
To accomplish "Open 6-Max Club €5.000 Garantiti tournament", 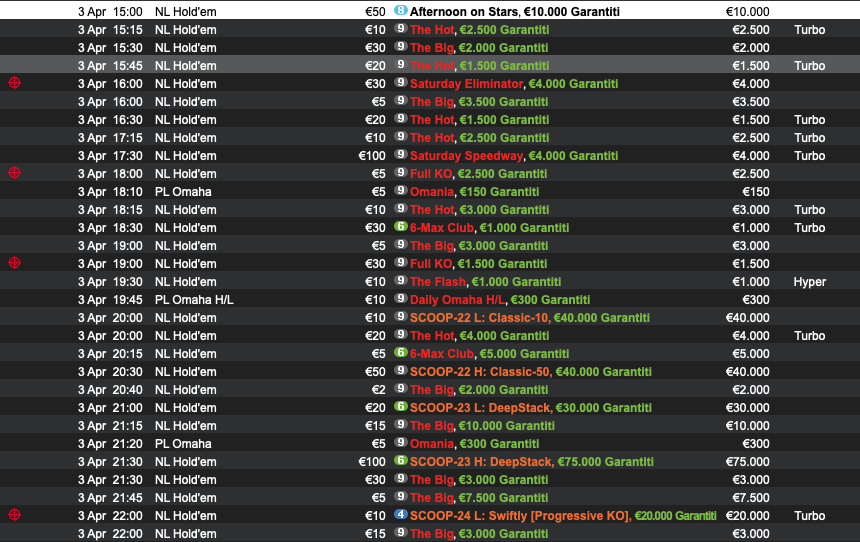I will point(489,354).
